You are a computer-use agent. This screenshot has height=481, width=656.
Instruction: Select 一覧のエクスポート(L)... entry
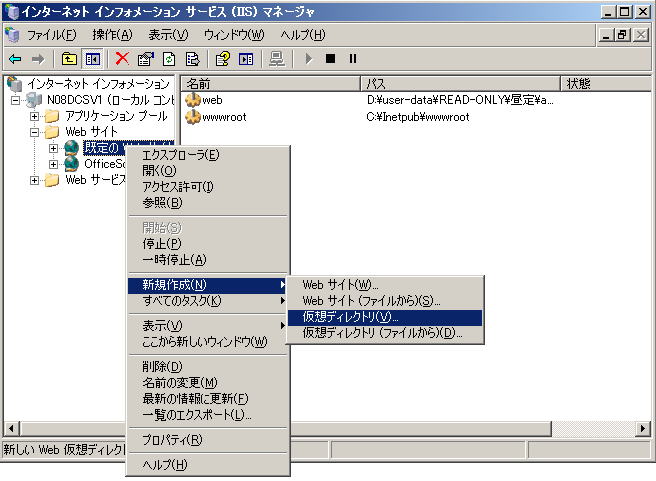(208, 415)
